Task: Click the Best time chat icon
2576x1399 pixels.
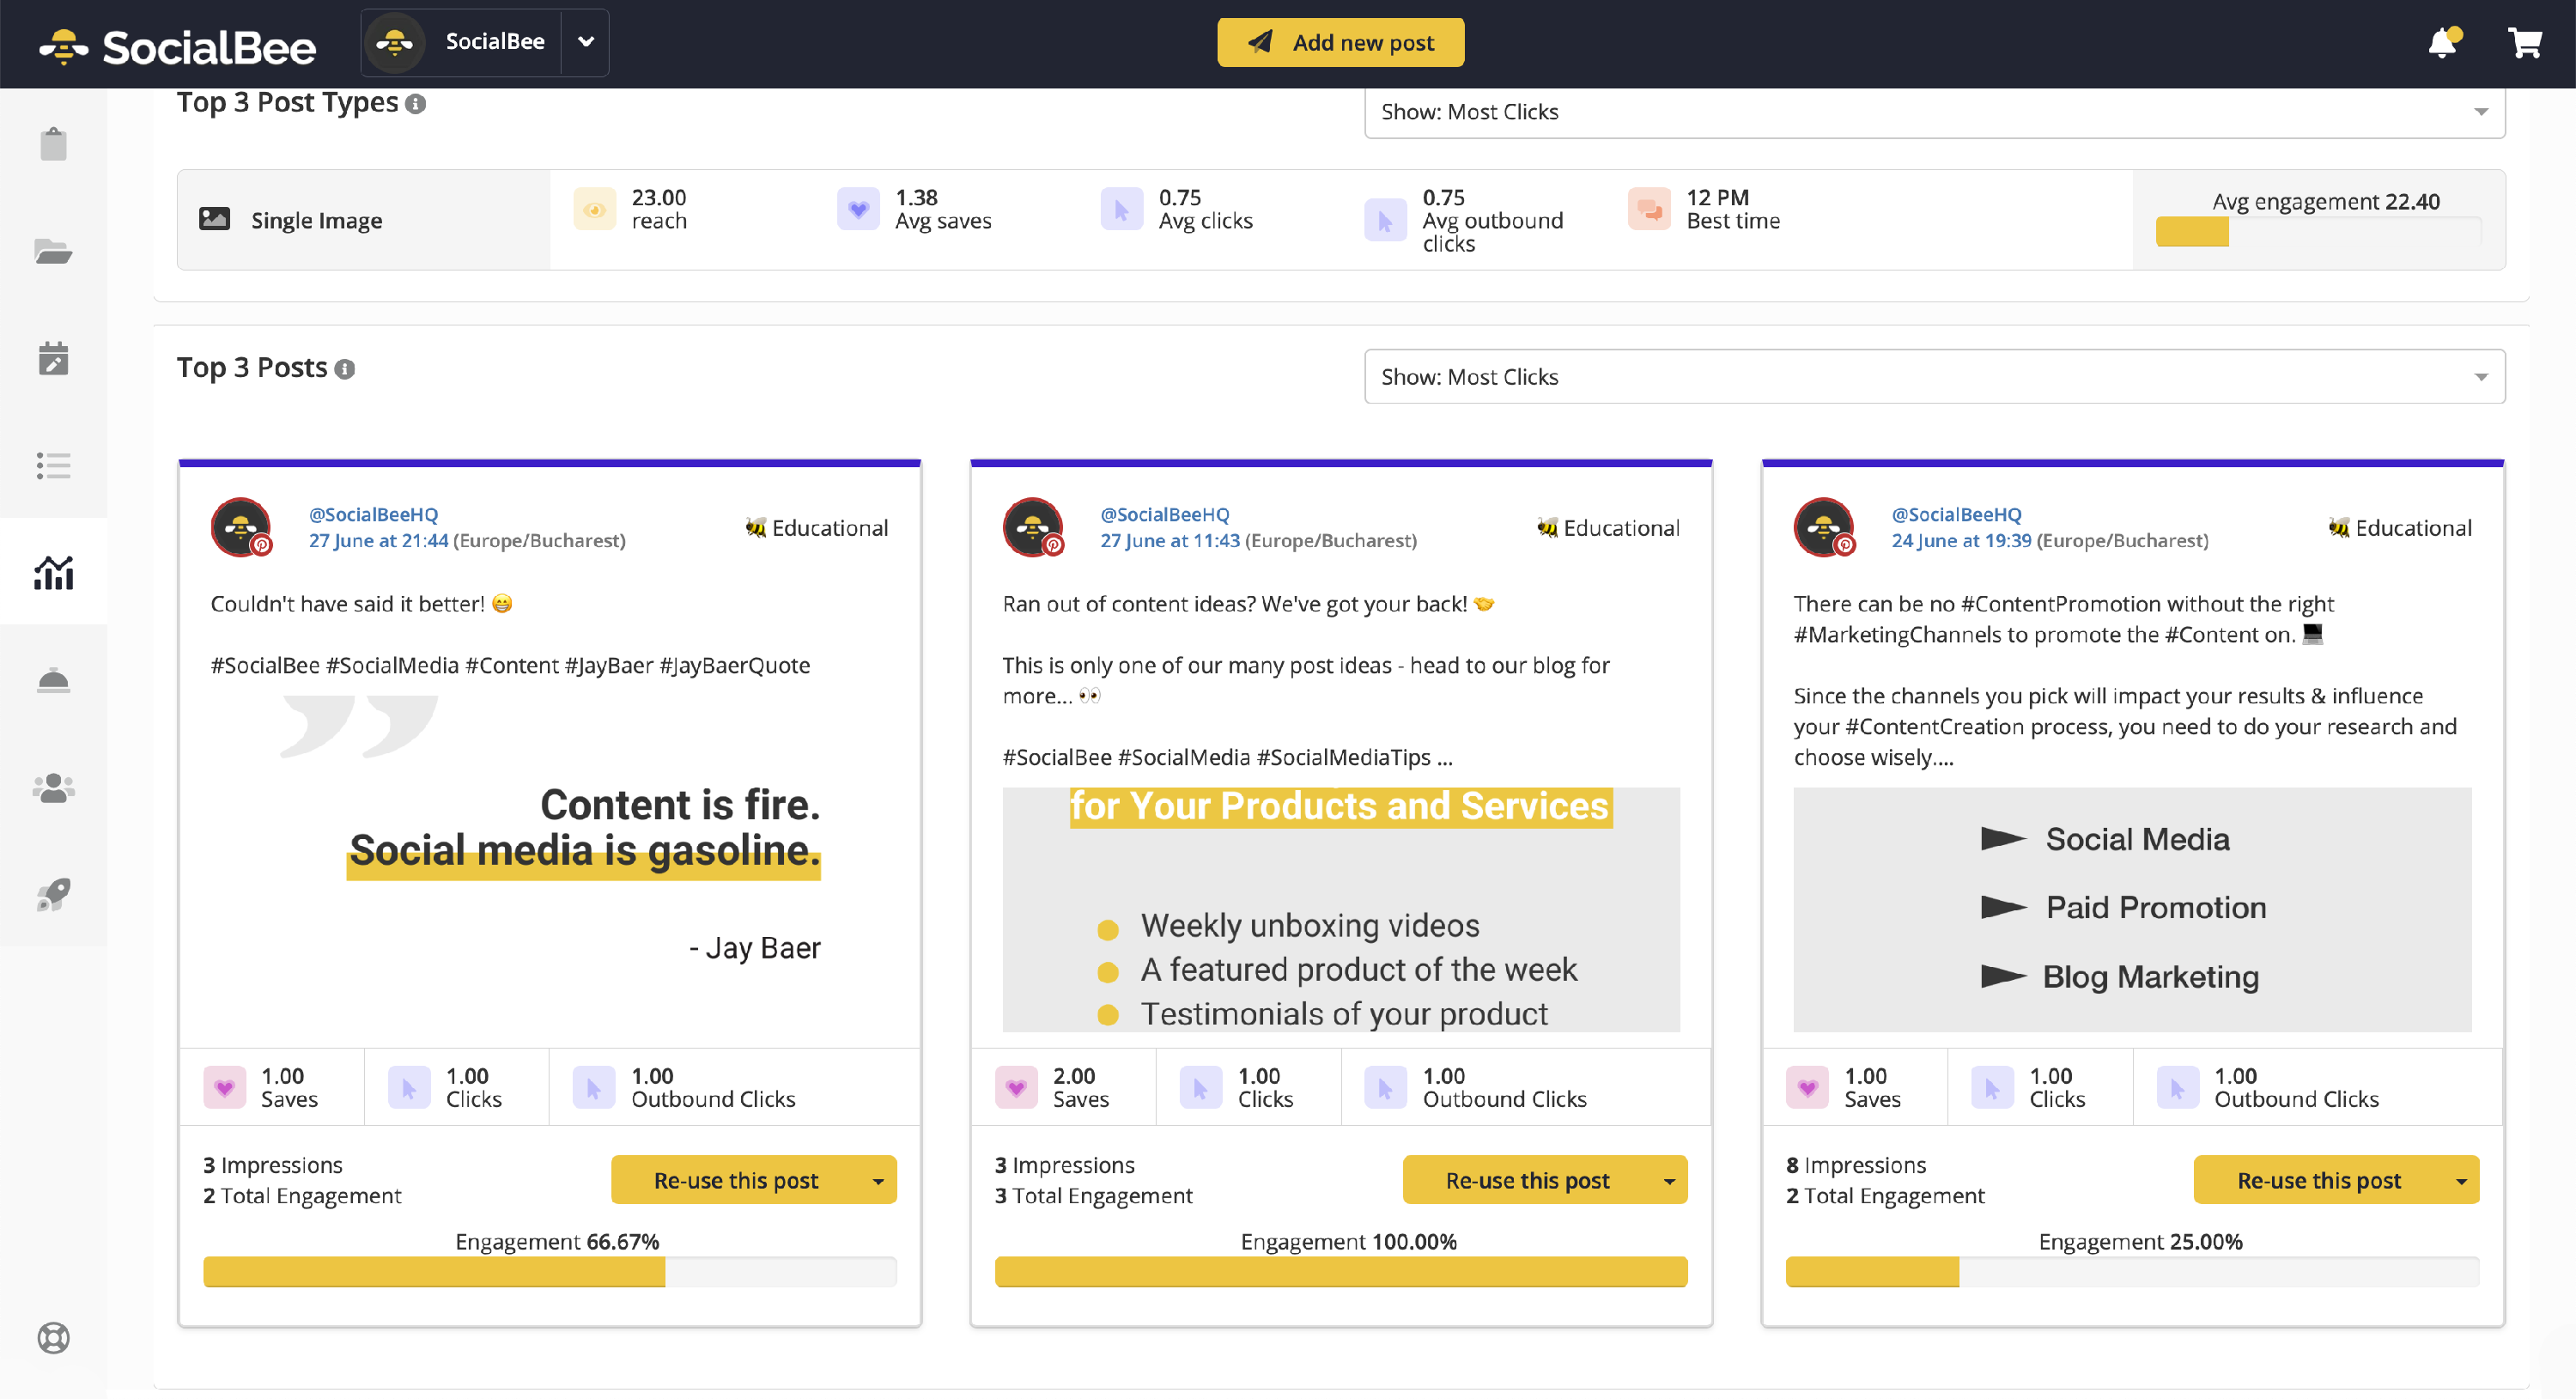Action: point(1649,209)
